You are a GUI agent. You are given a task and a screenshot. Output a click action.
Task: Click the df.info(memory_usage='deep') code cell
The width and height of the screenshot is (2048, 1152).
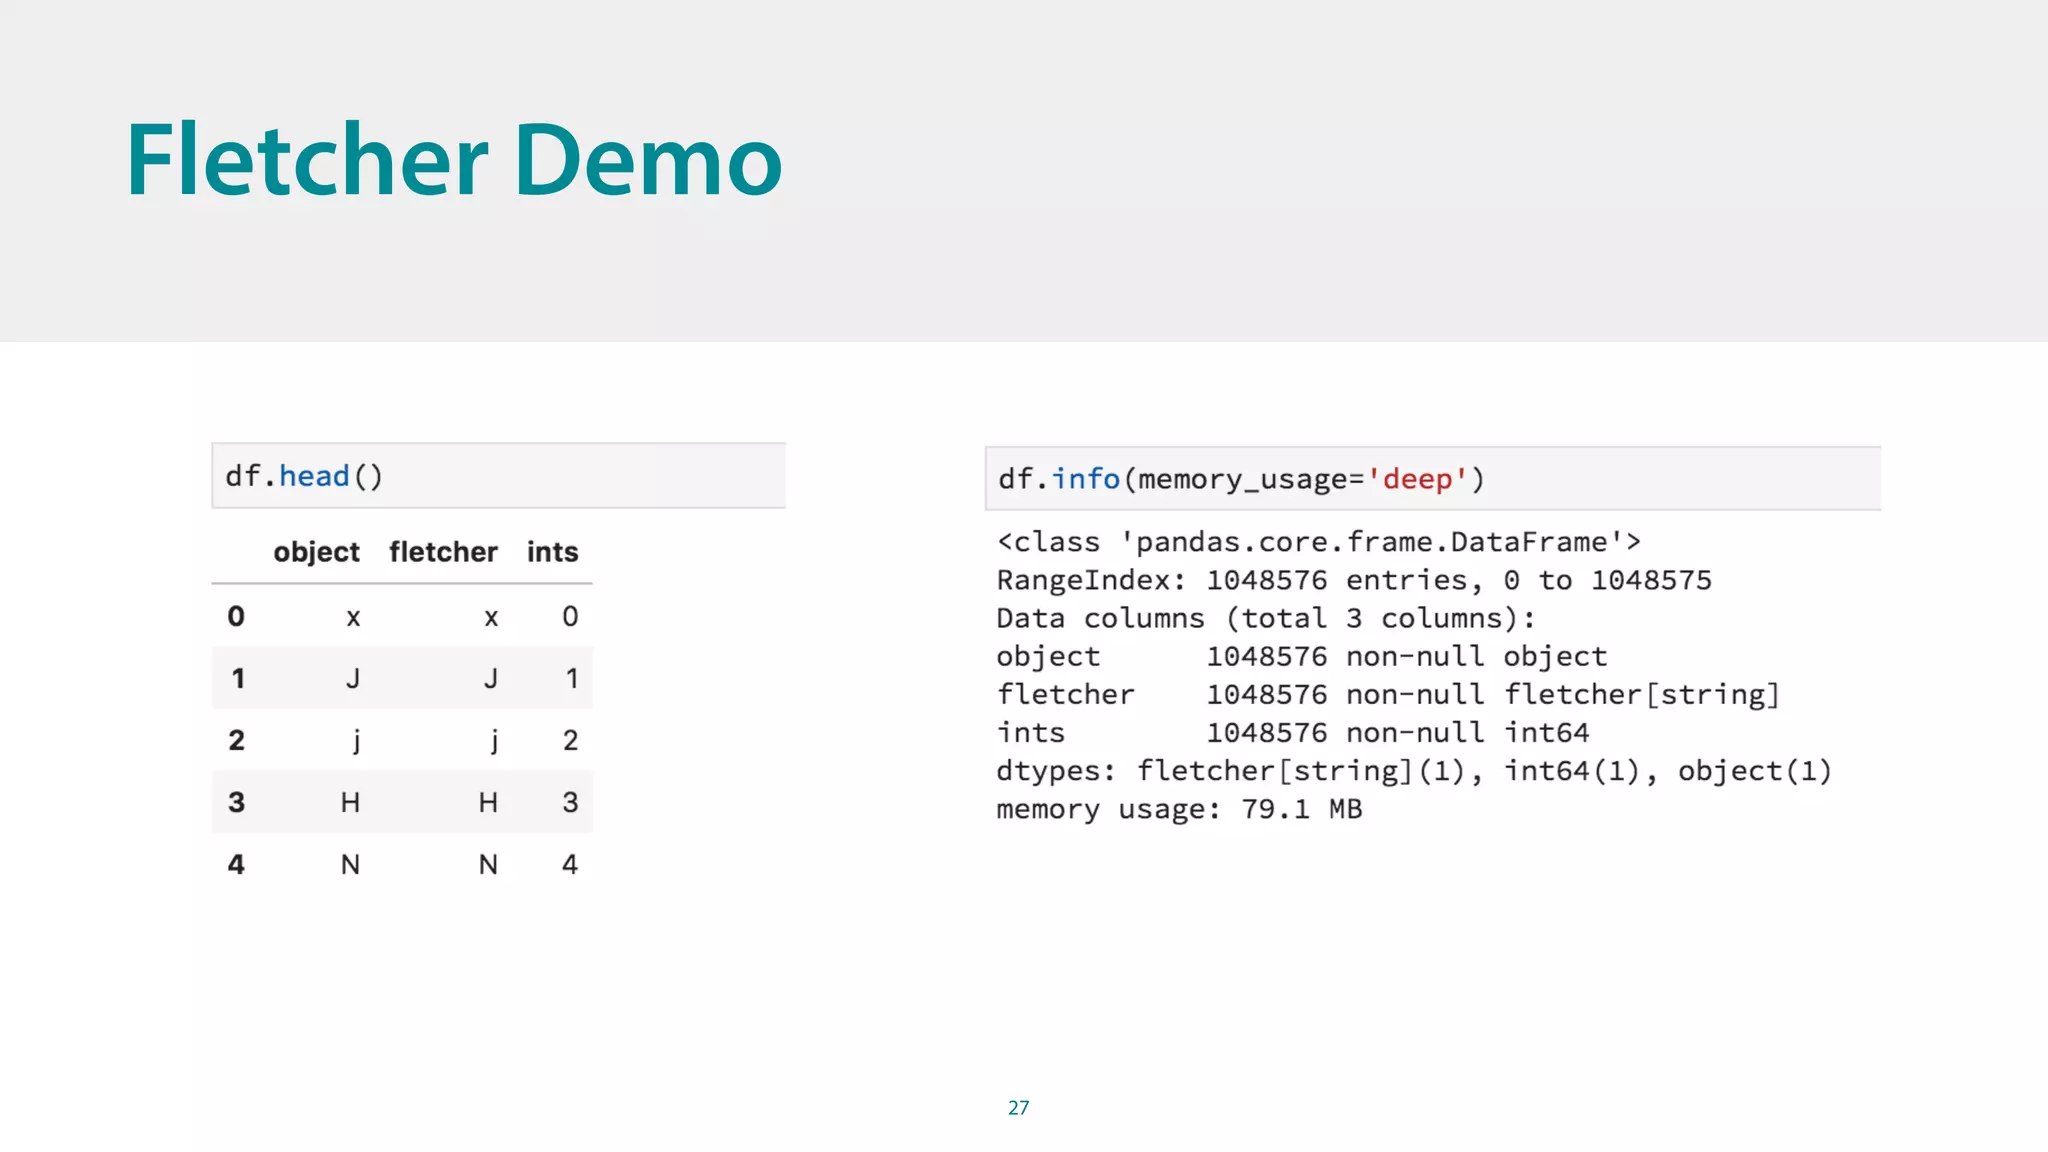(x=1432, y=479)
